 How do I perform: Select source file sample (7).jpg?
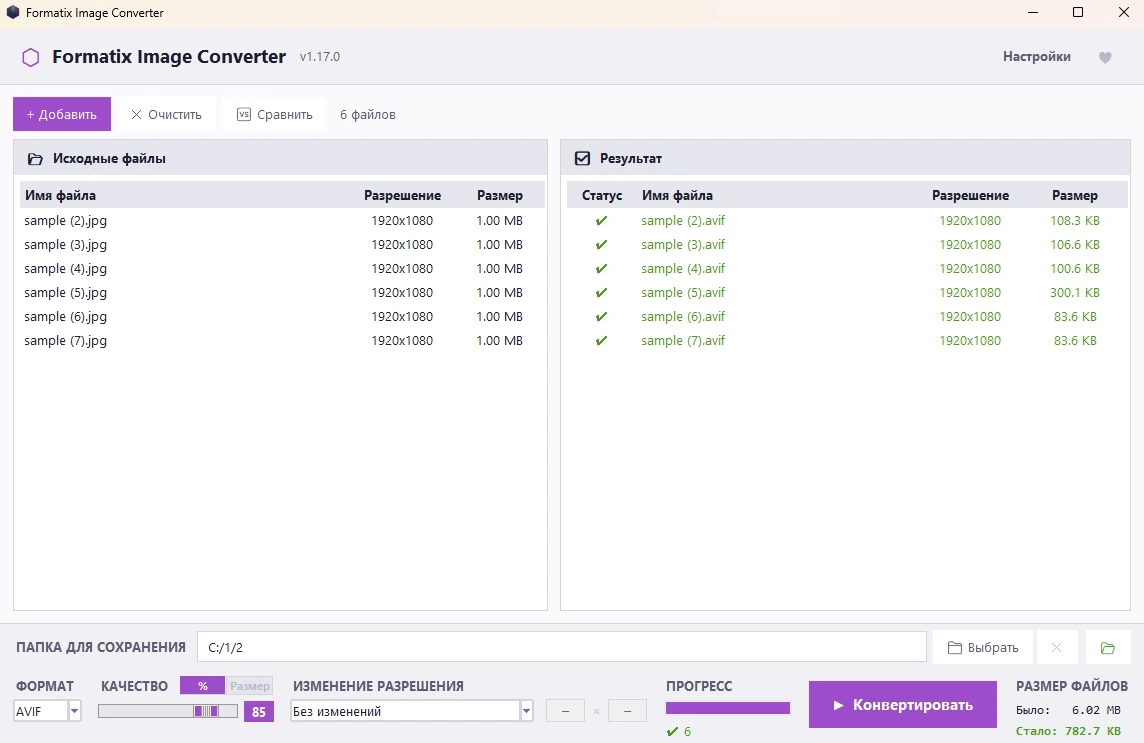coord(282,341)
